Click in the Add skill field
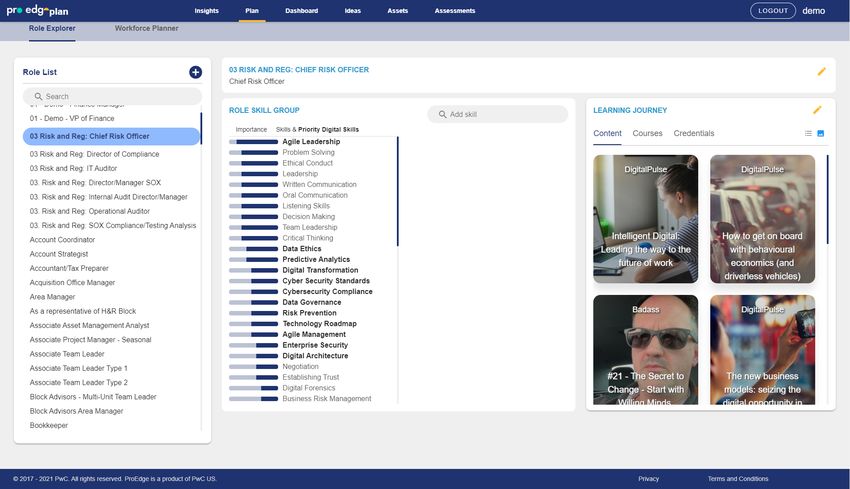Viewport: 850px width, 489px height. [x=498, y=114]
